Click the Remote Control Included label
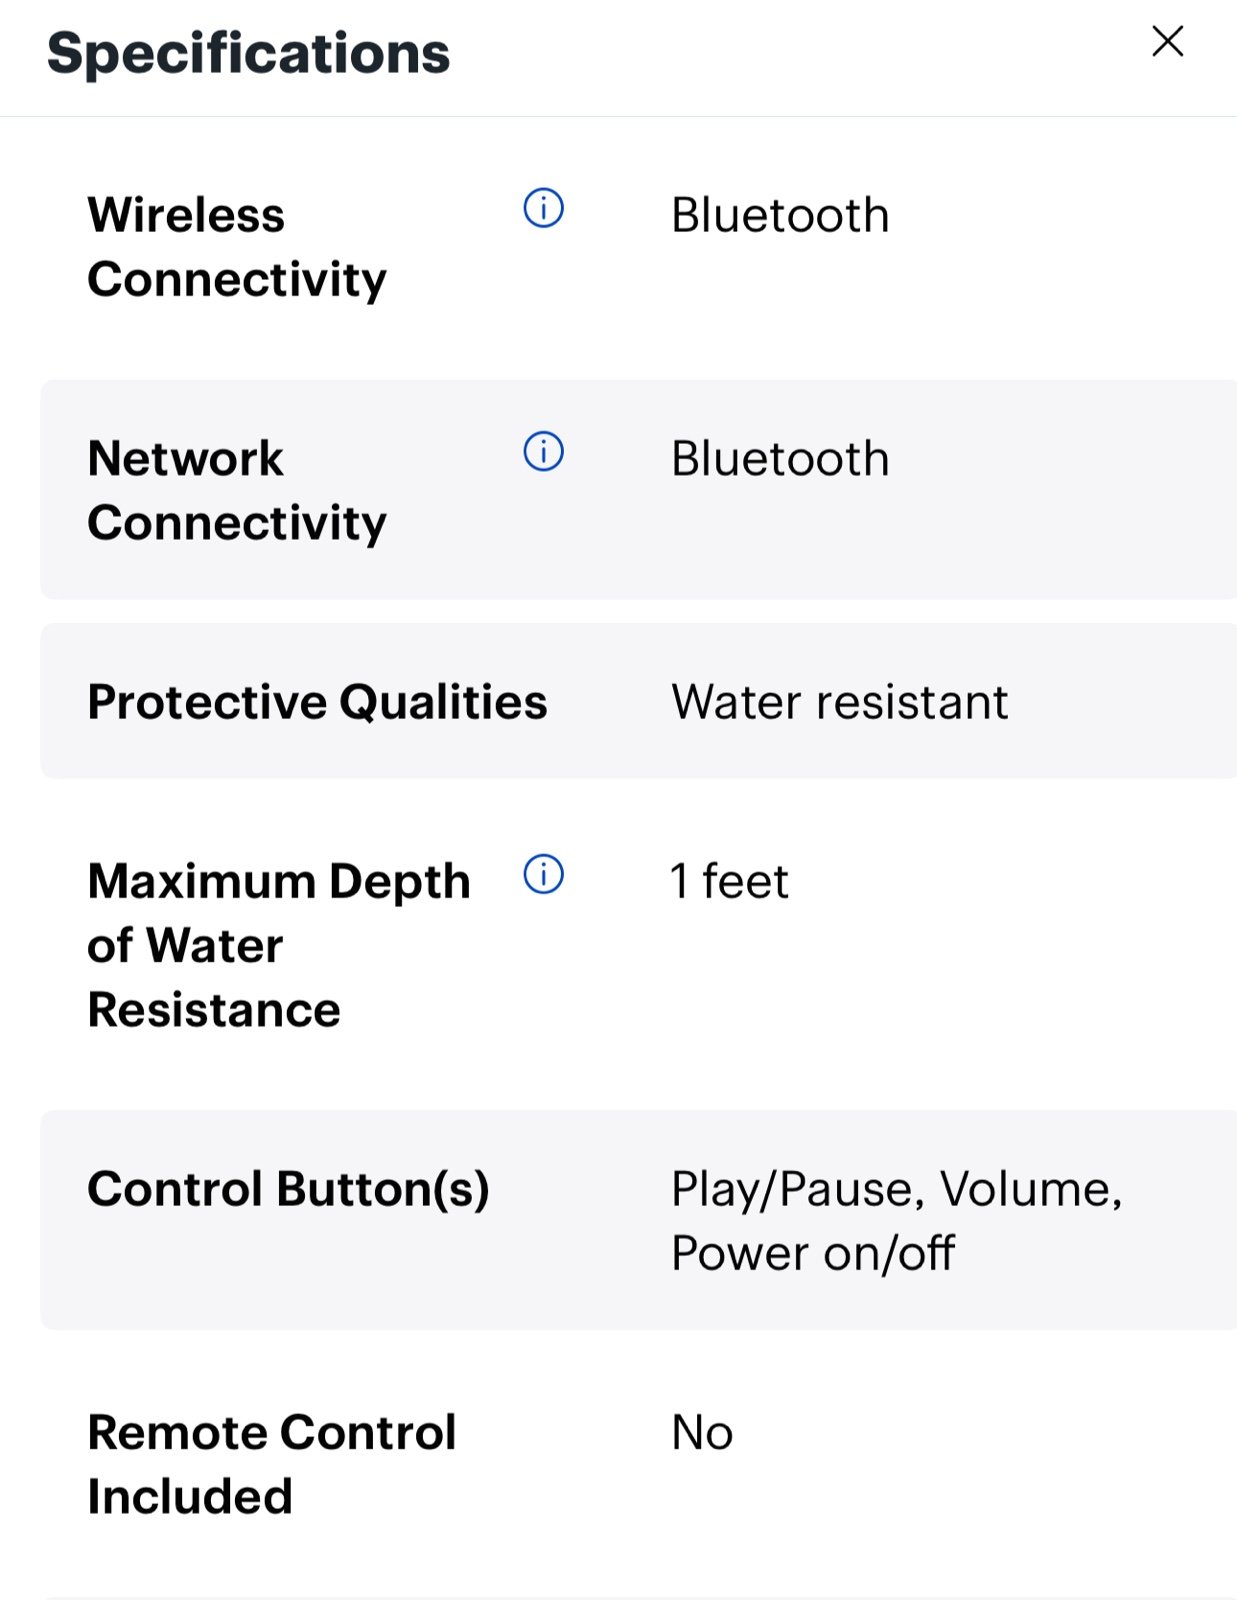The width and height of the screenshot is (1237, 1600). 271,1464
